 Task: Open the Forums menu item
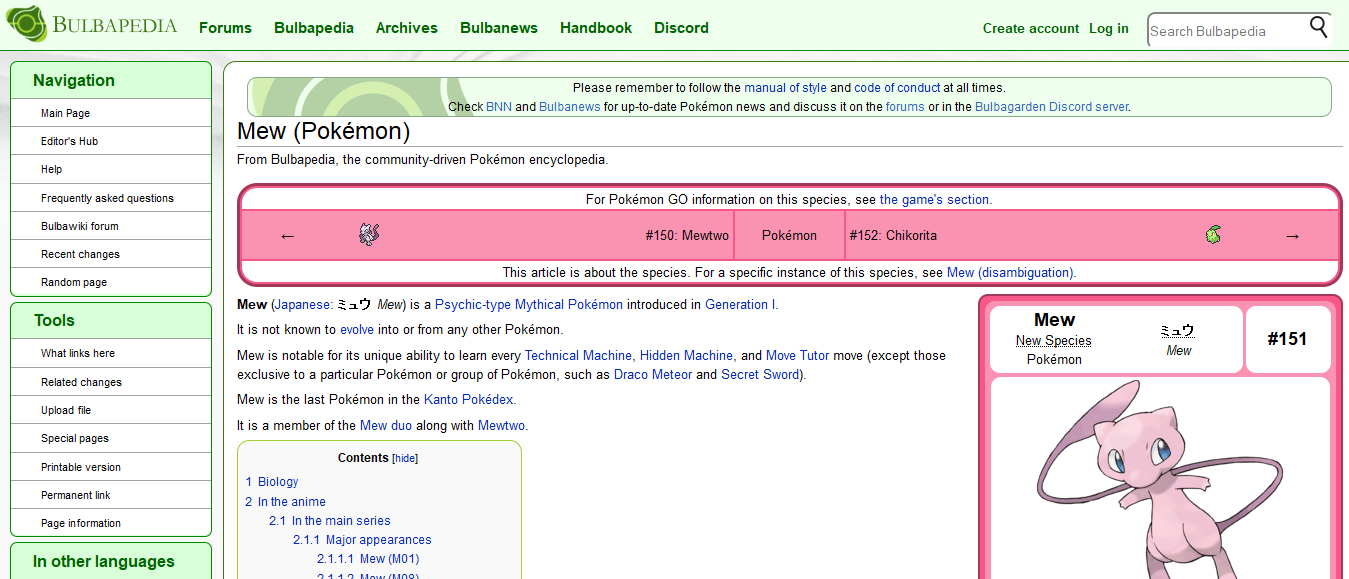[225, 28]
